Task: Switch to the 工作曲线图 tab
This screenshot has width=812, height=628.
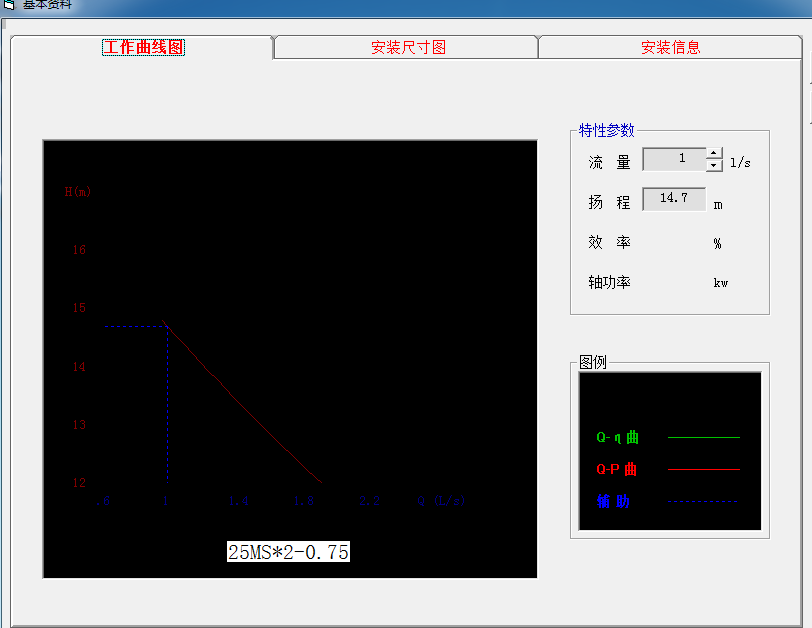Action: [x=143, y=48]
